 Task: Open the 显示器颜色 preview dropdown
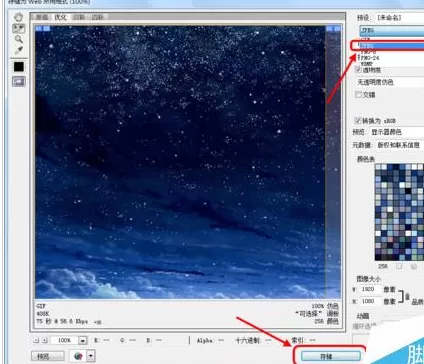397,132
